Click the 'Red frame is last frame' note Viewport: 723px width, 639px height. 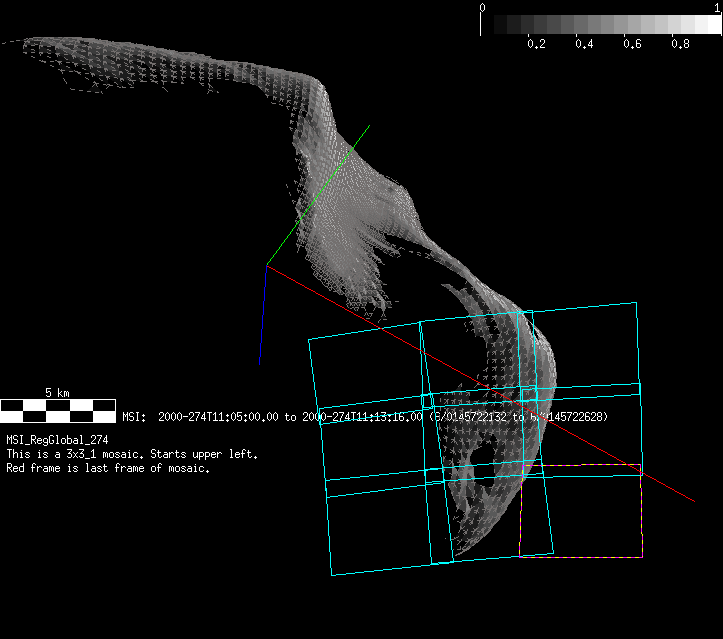[x=108, y=468]
